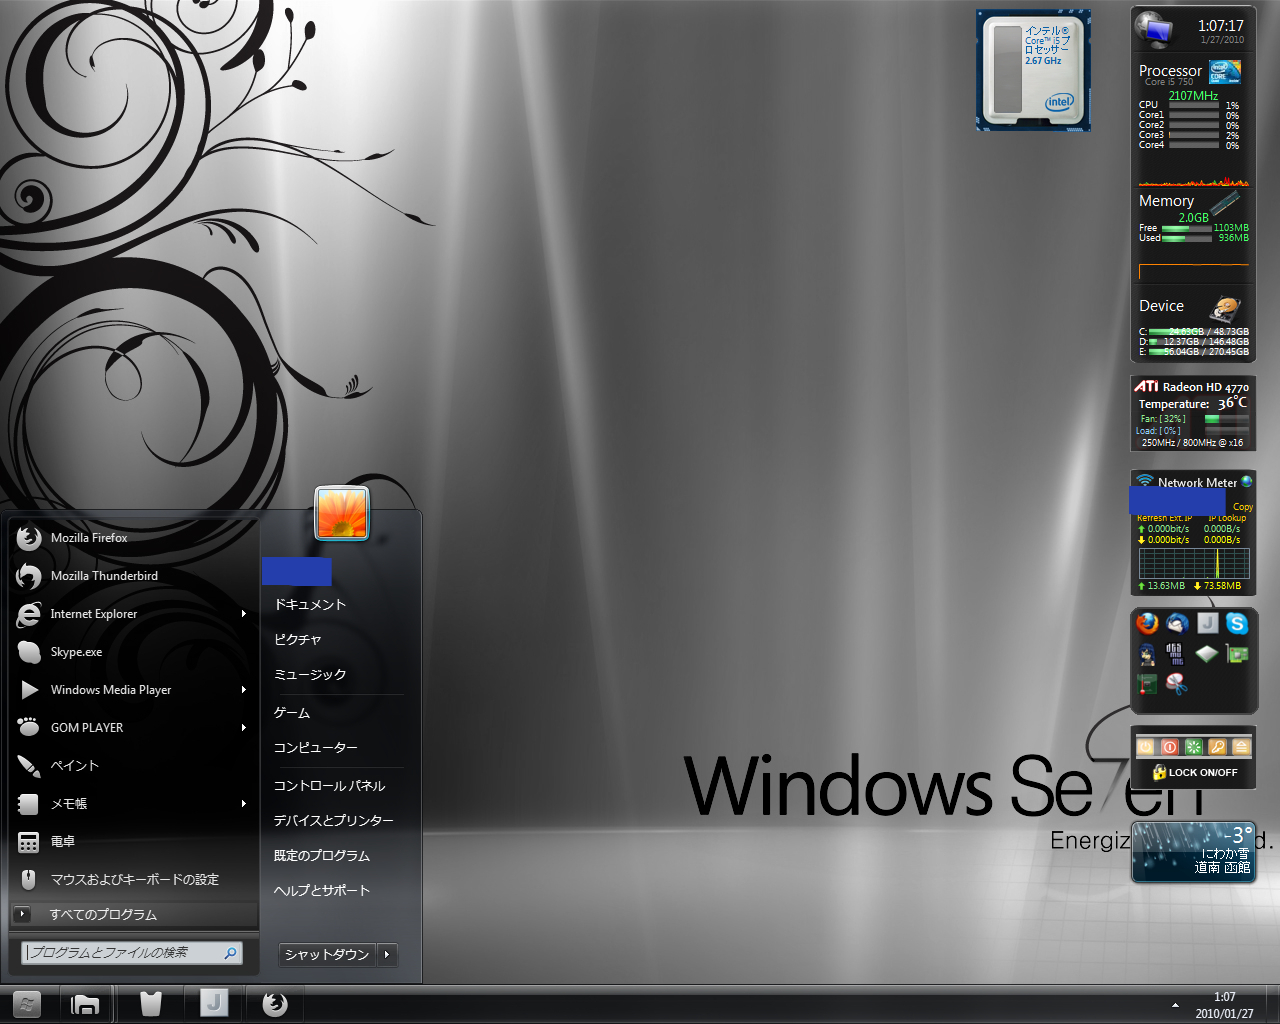Open the J application on the taskbar
Screen dimensions: 1280x1024
(x=213, y=1003)
